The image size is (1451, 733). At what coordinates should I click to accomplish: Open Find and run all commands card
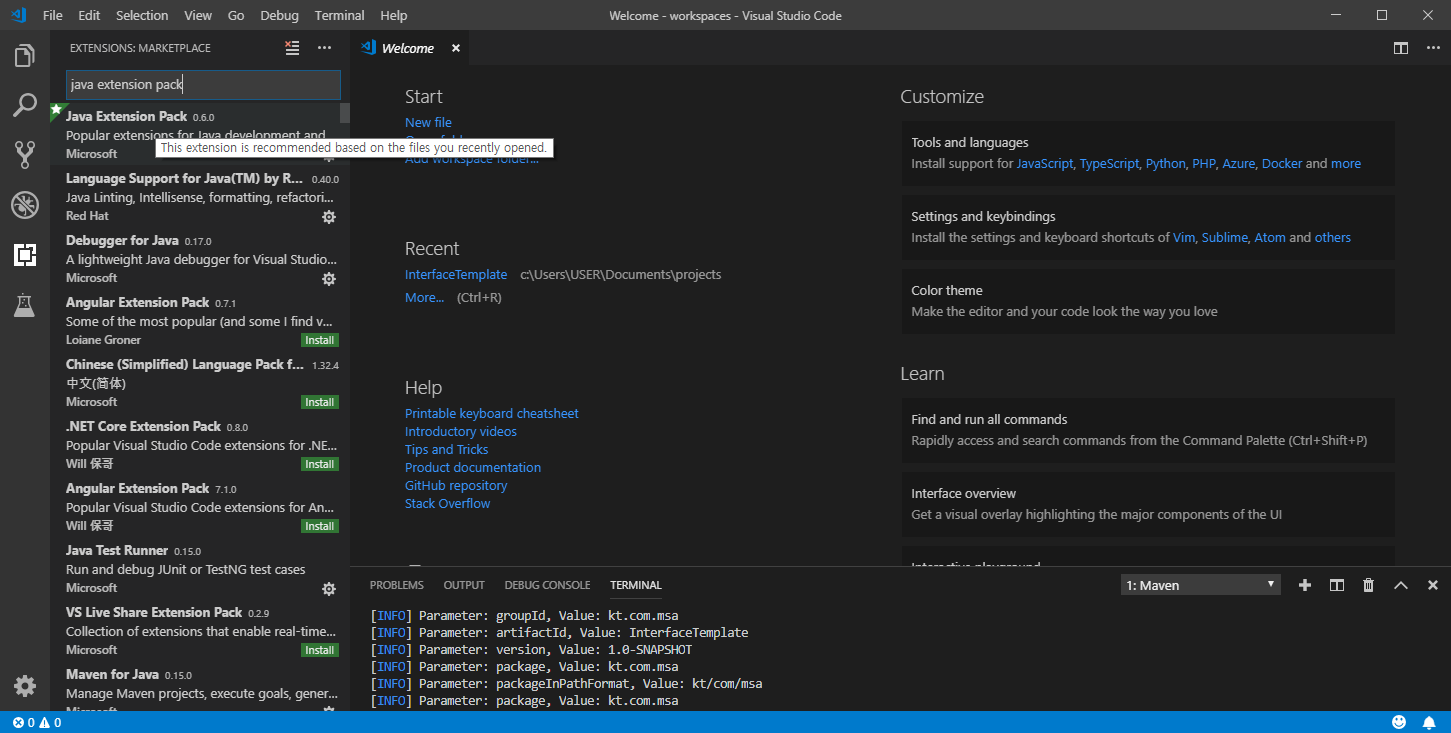(1148, 430)
